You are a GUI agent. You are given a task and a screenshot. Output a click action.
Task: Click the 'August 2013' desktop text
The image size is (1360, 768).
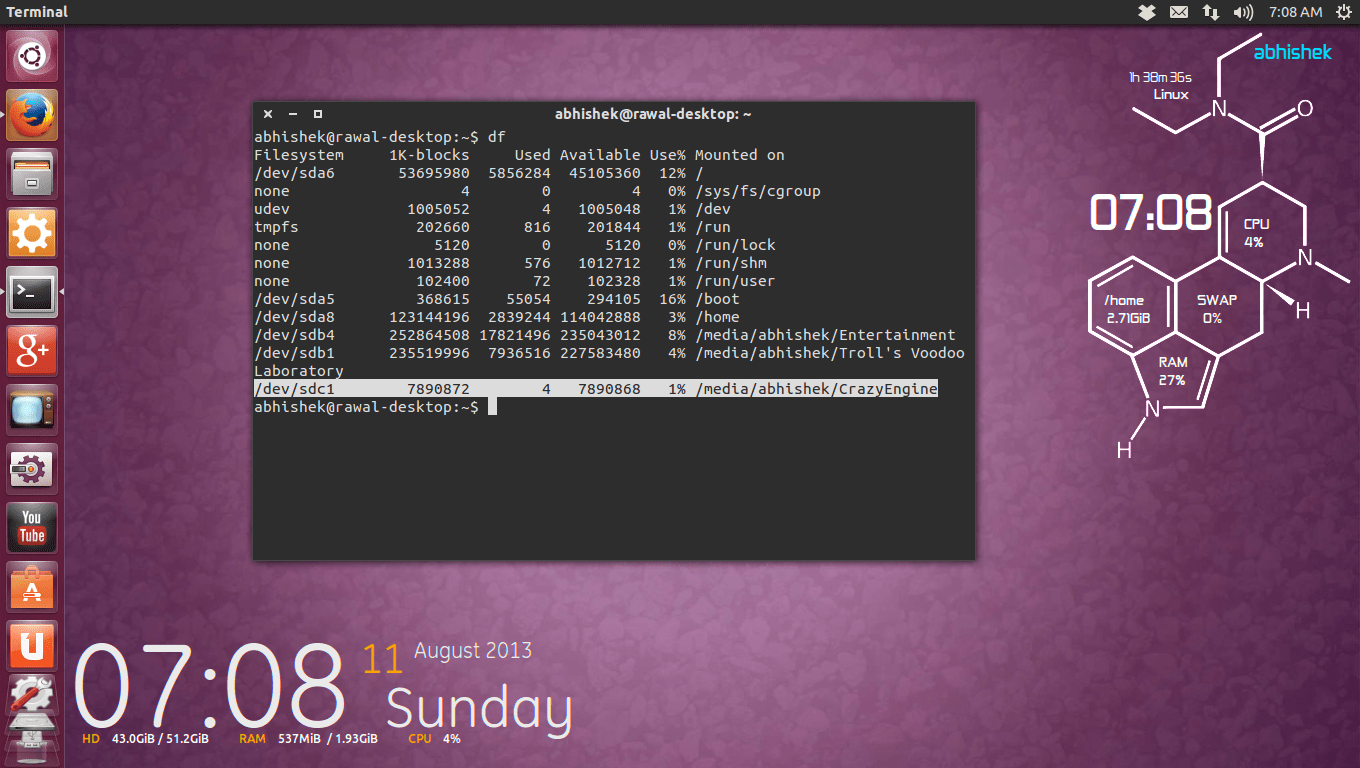click(473, 650)
